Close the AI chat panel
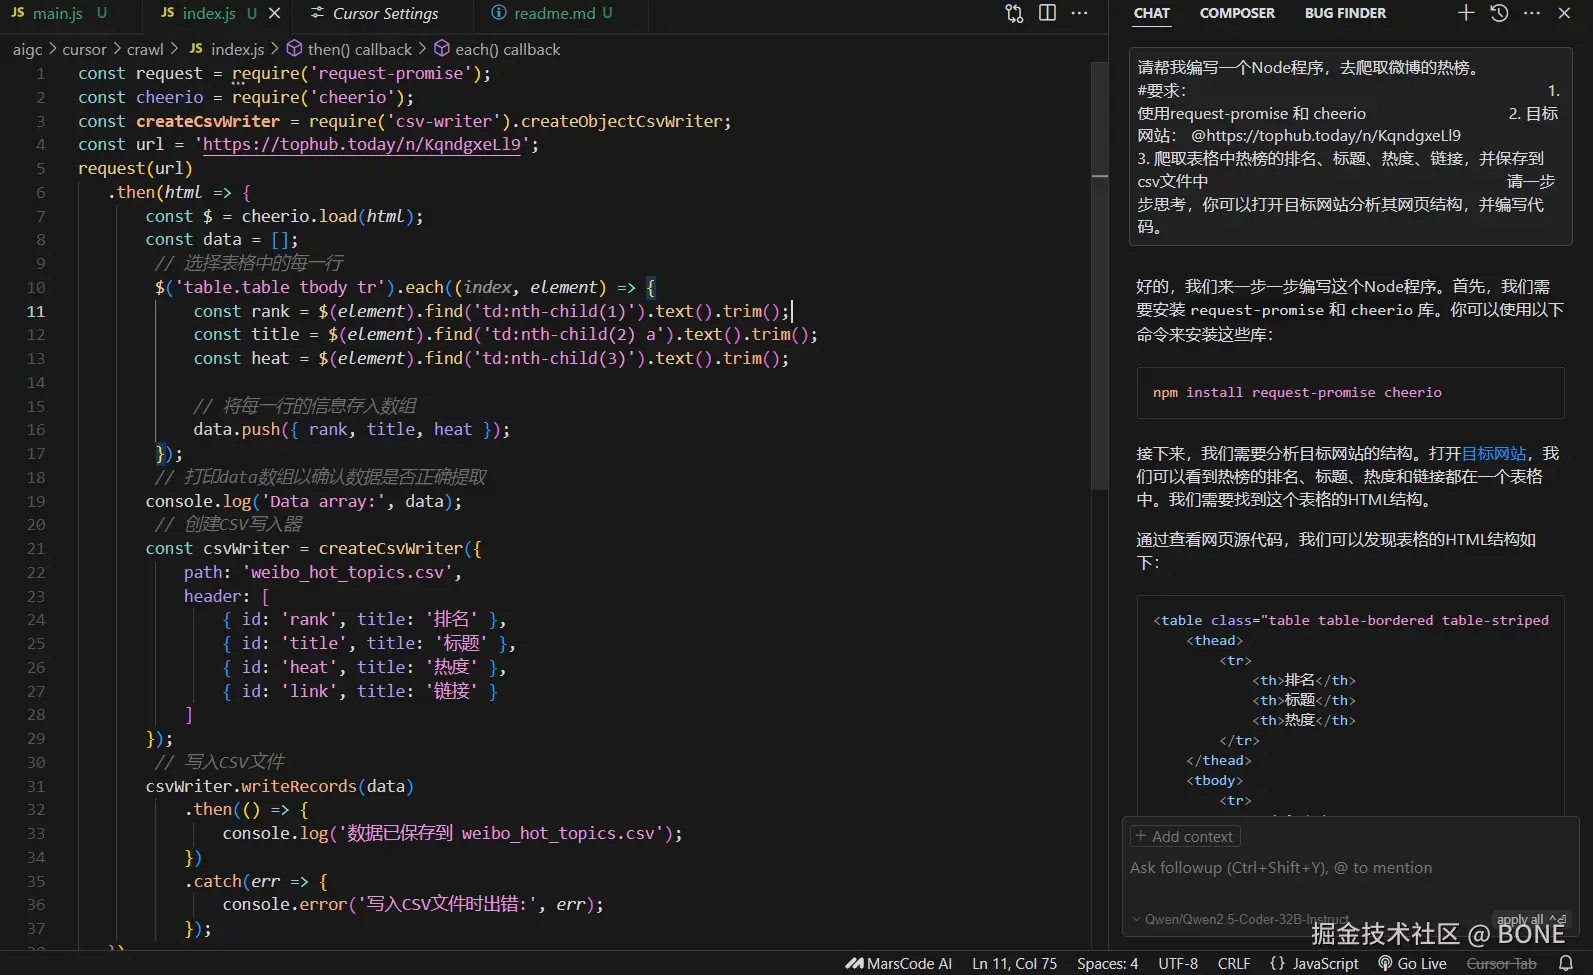Image resolution: width=1593 pixels, height=975 pixels. (x=1564, y=13)
